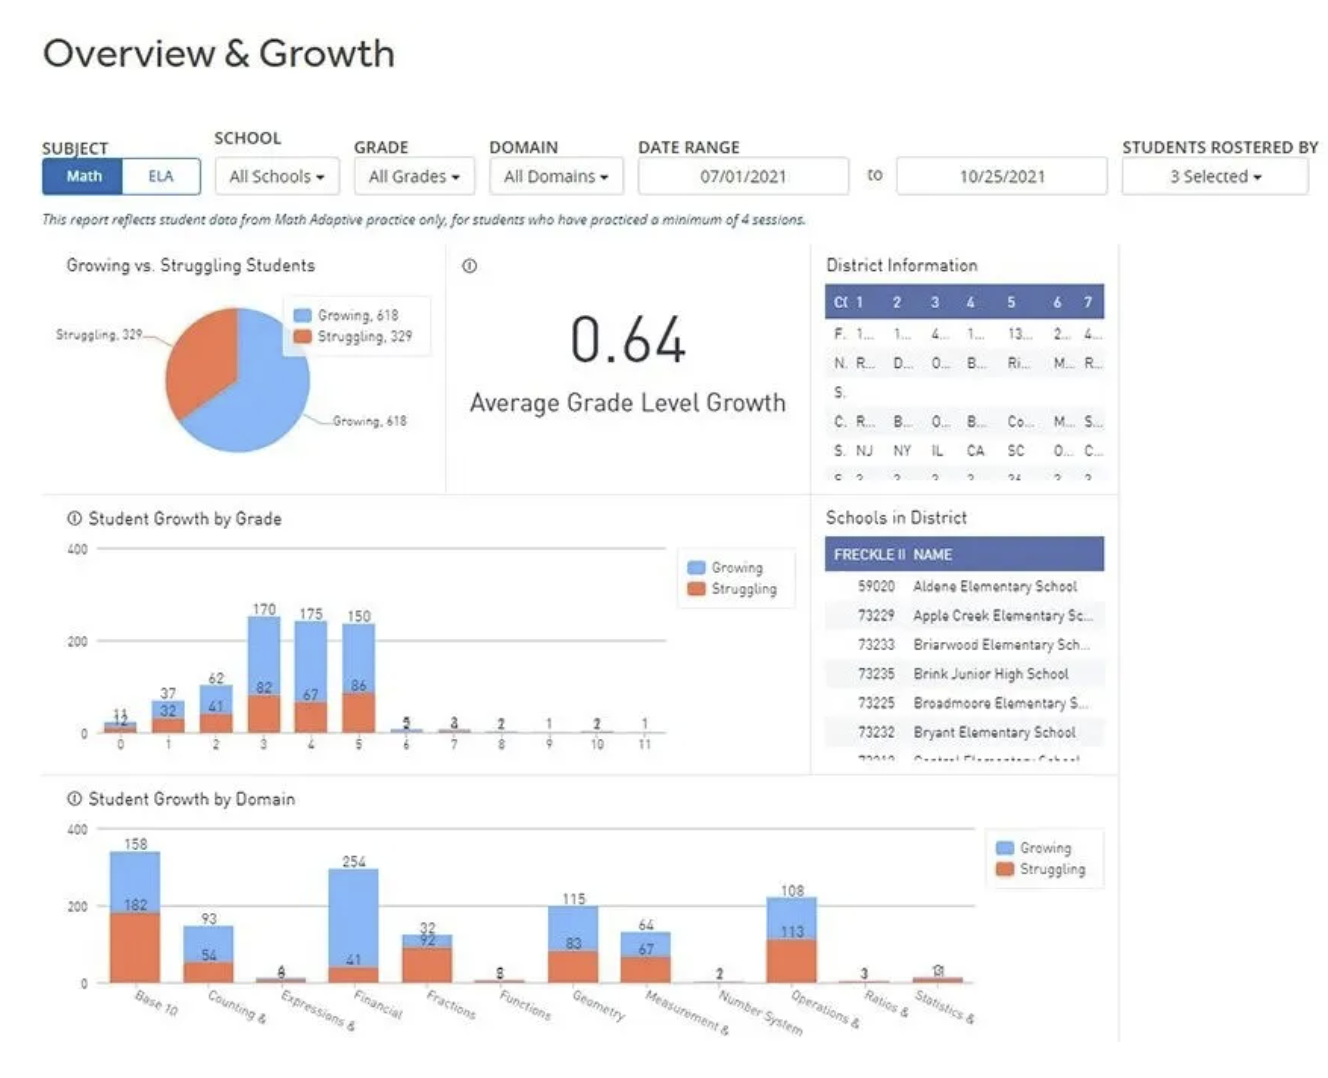This screenshot has width=1328, height=1078.
Task: Switch subject to Math
Action: pyautogui.click(x=83, y=176)
